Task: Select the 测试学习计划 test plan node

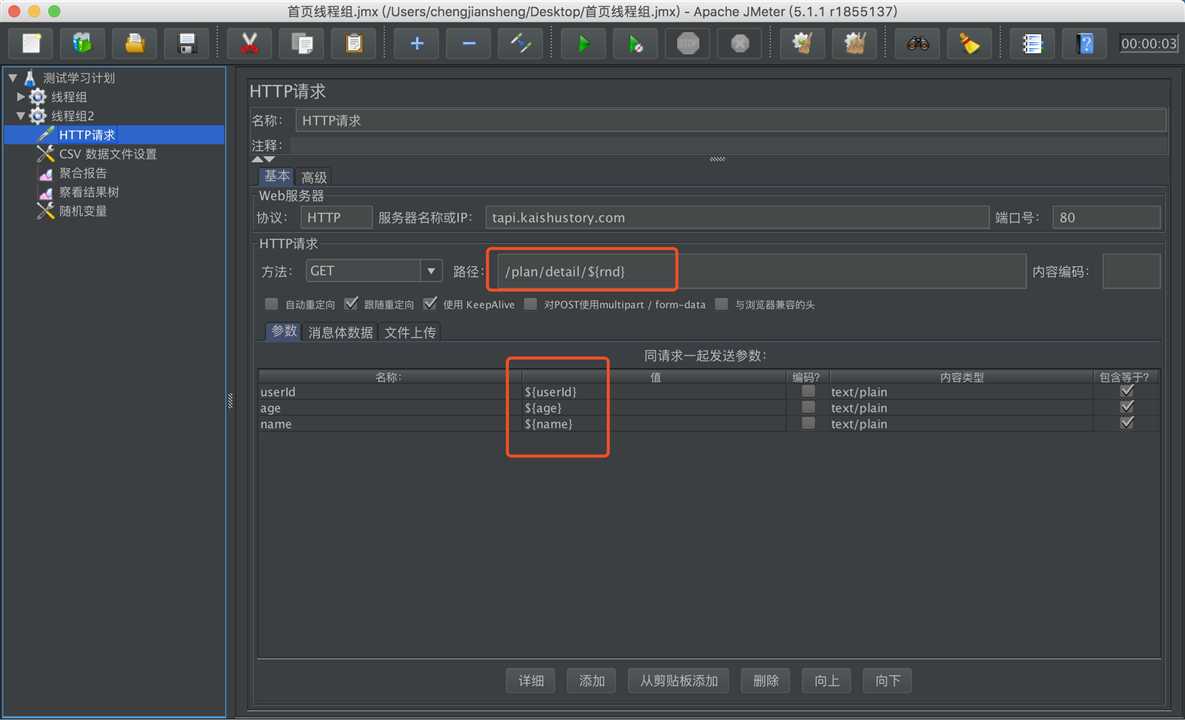Action: 79,78
